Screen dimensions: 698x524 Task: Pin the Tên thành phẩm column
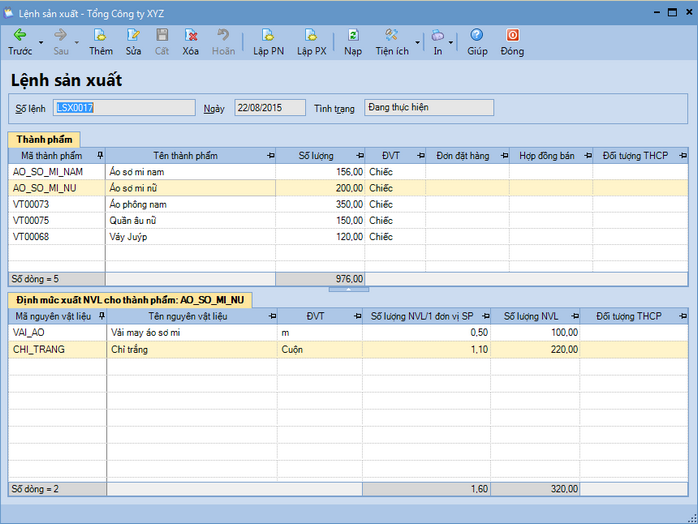(x=271, y=155)
